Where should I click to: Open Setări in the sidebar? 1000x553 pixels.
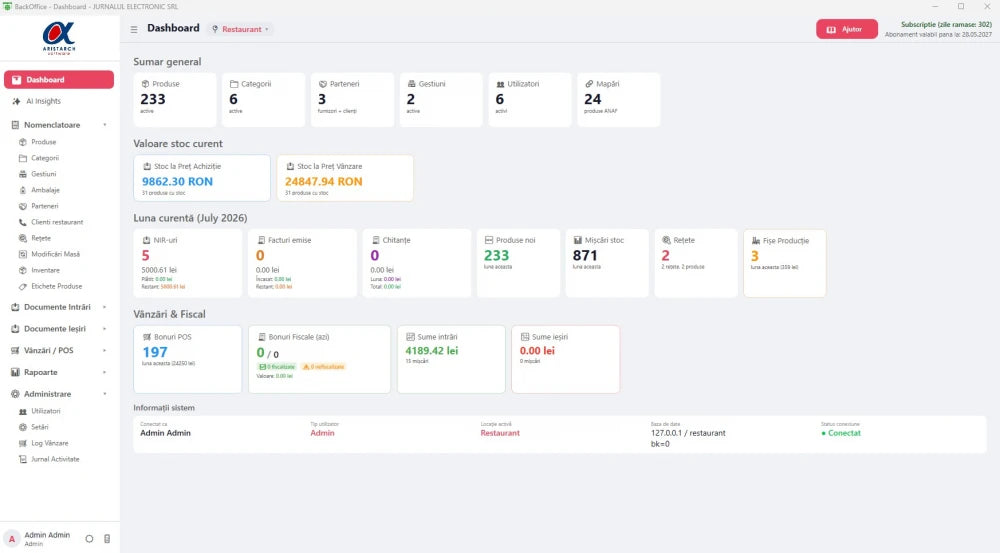tap(40, 427)
